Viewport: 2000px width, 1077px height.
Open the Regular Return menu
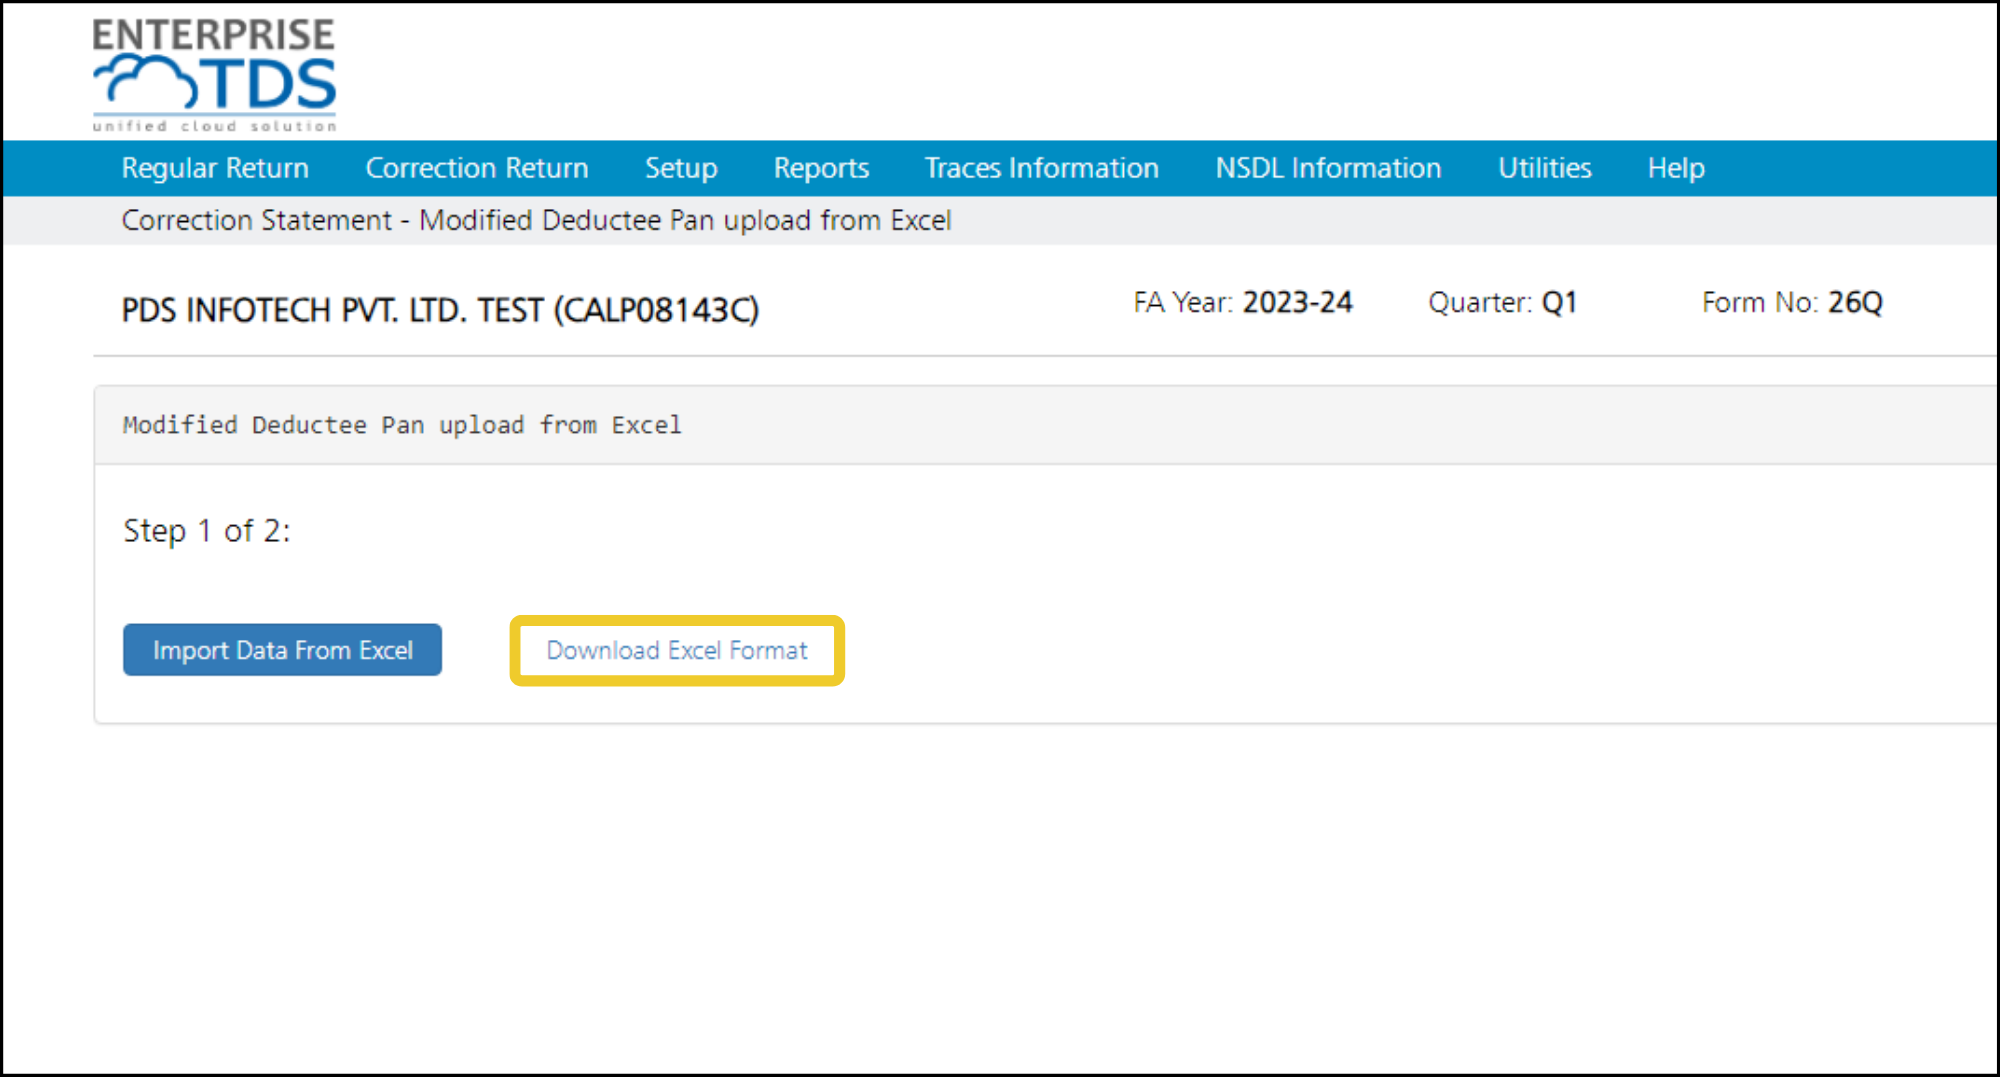pos(215,168)
